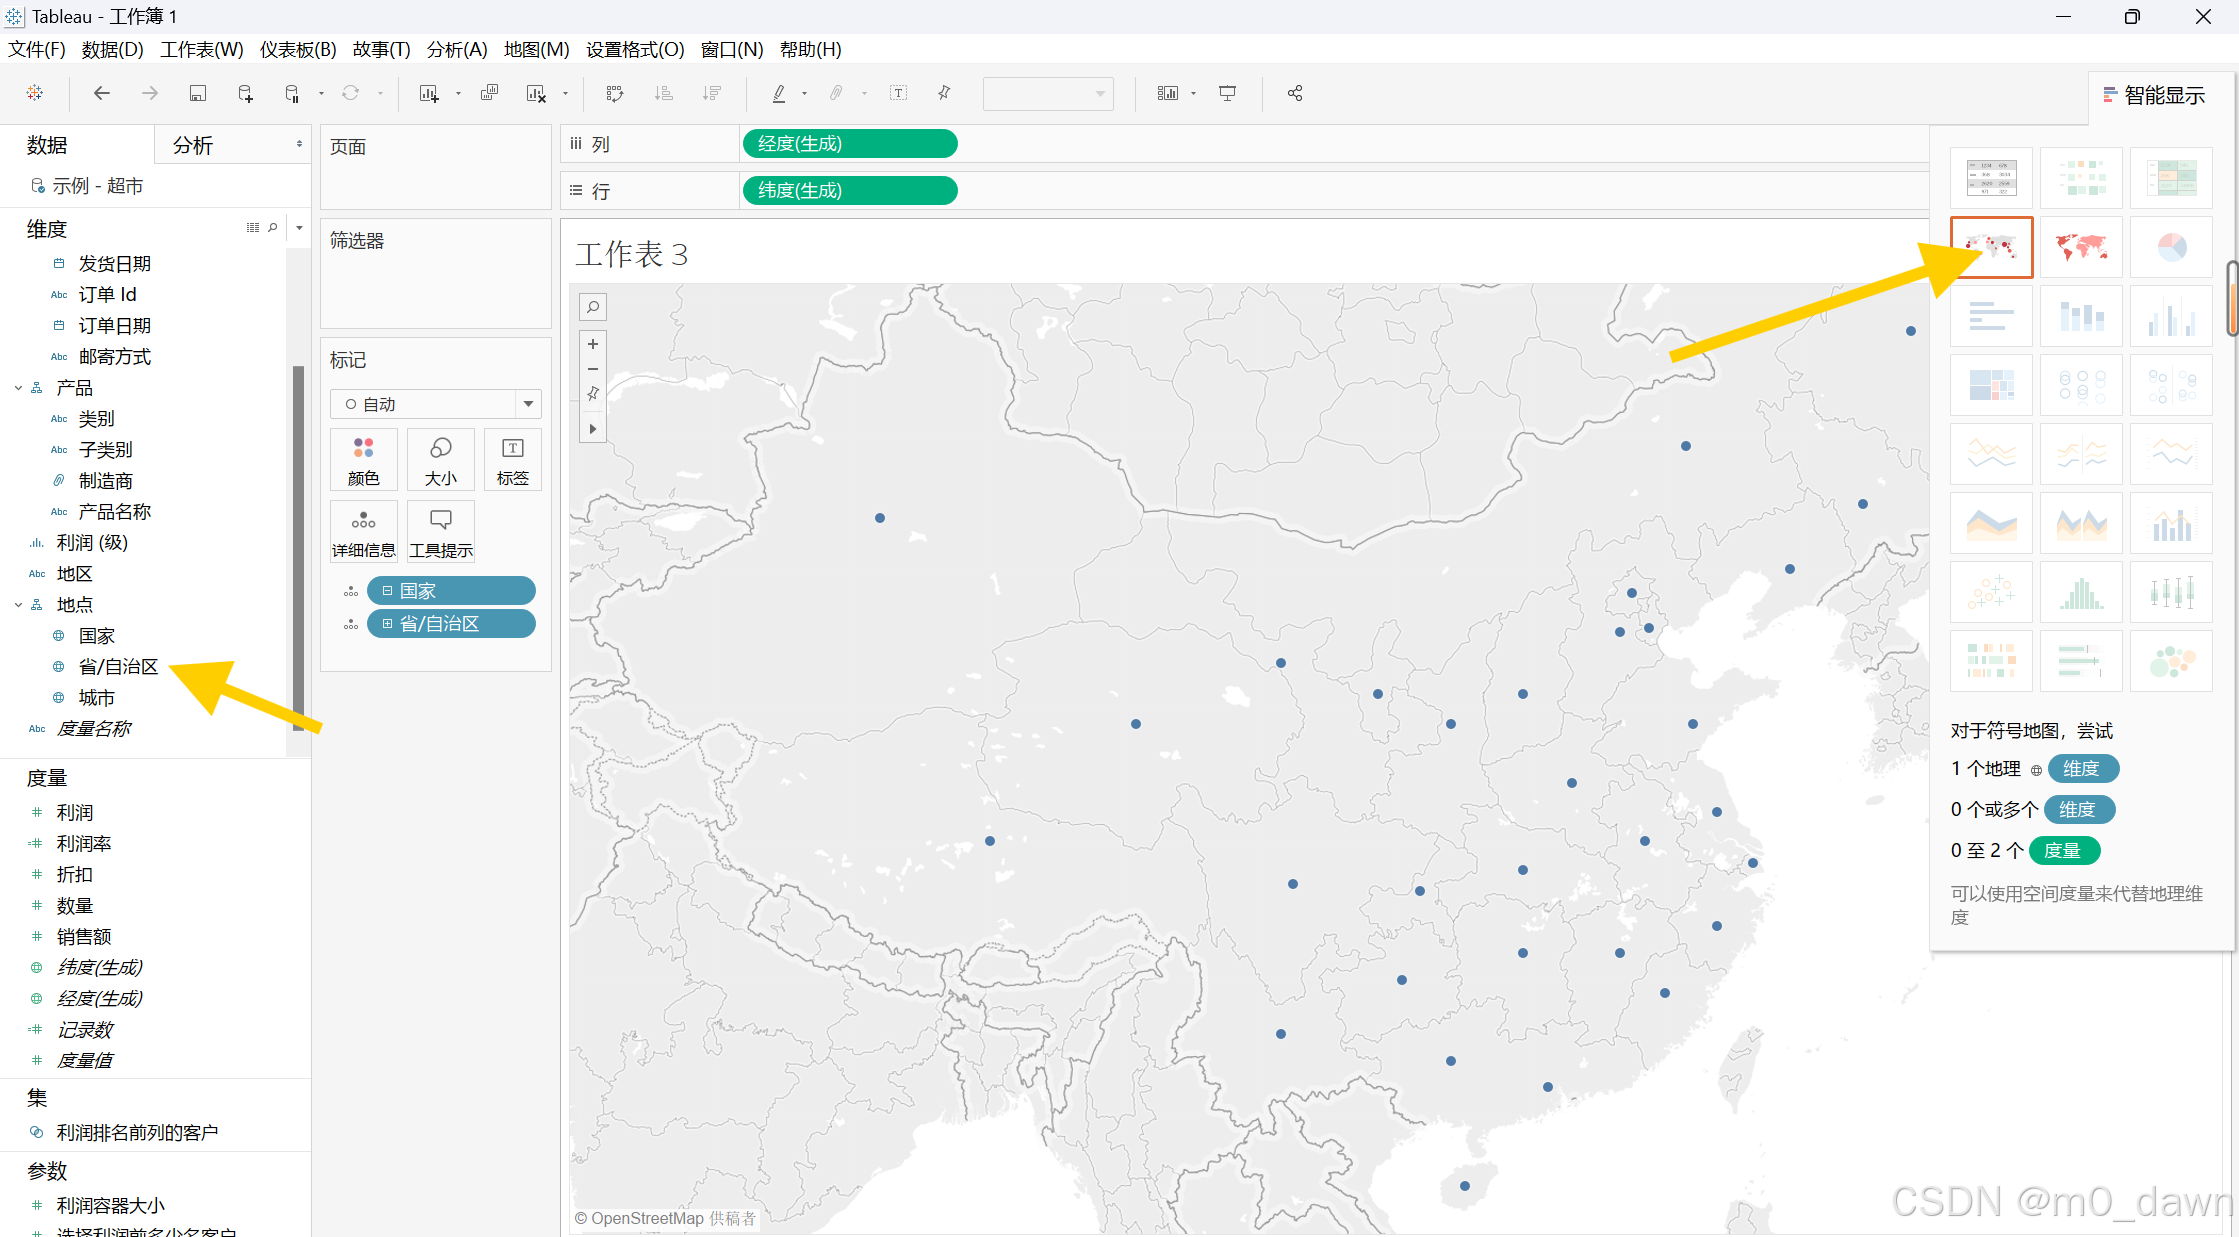Click the Size marks button
Image resolution: width=2239 pixels, height=1237 pixels.
[x=440, y=459]
